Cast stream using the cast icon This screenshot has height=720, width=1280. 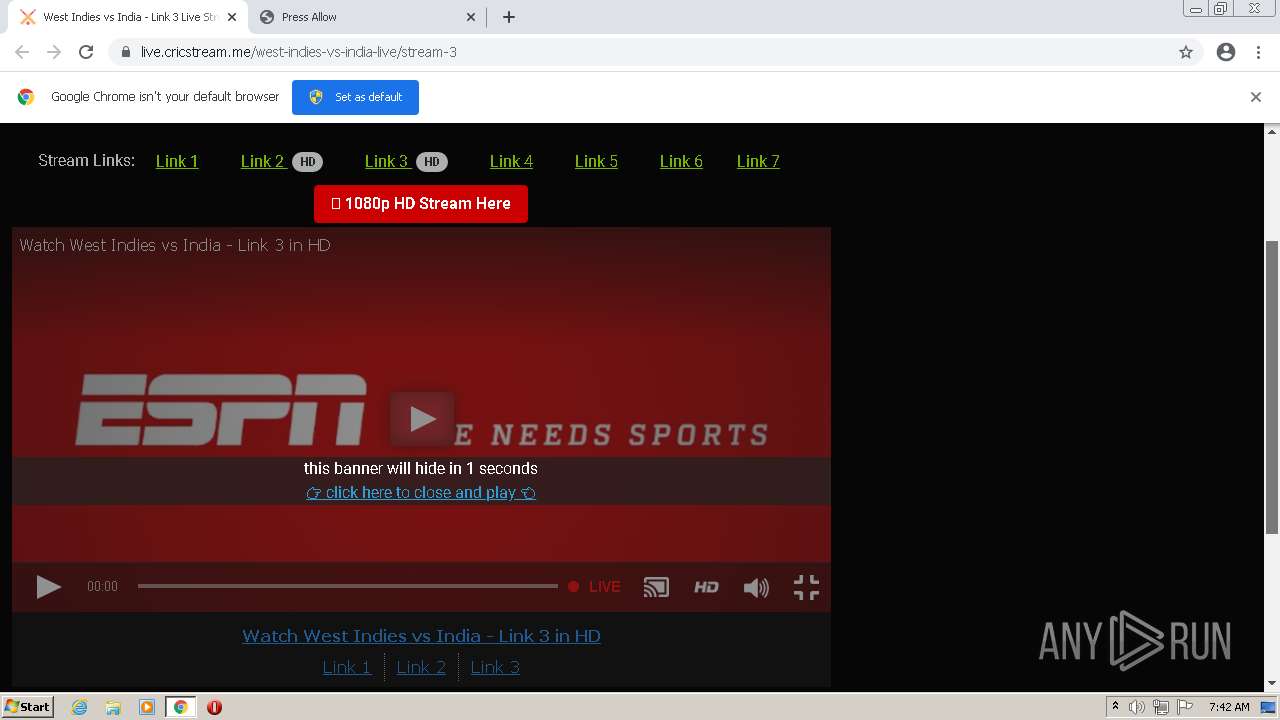tap(656, 587)
